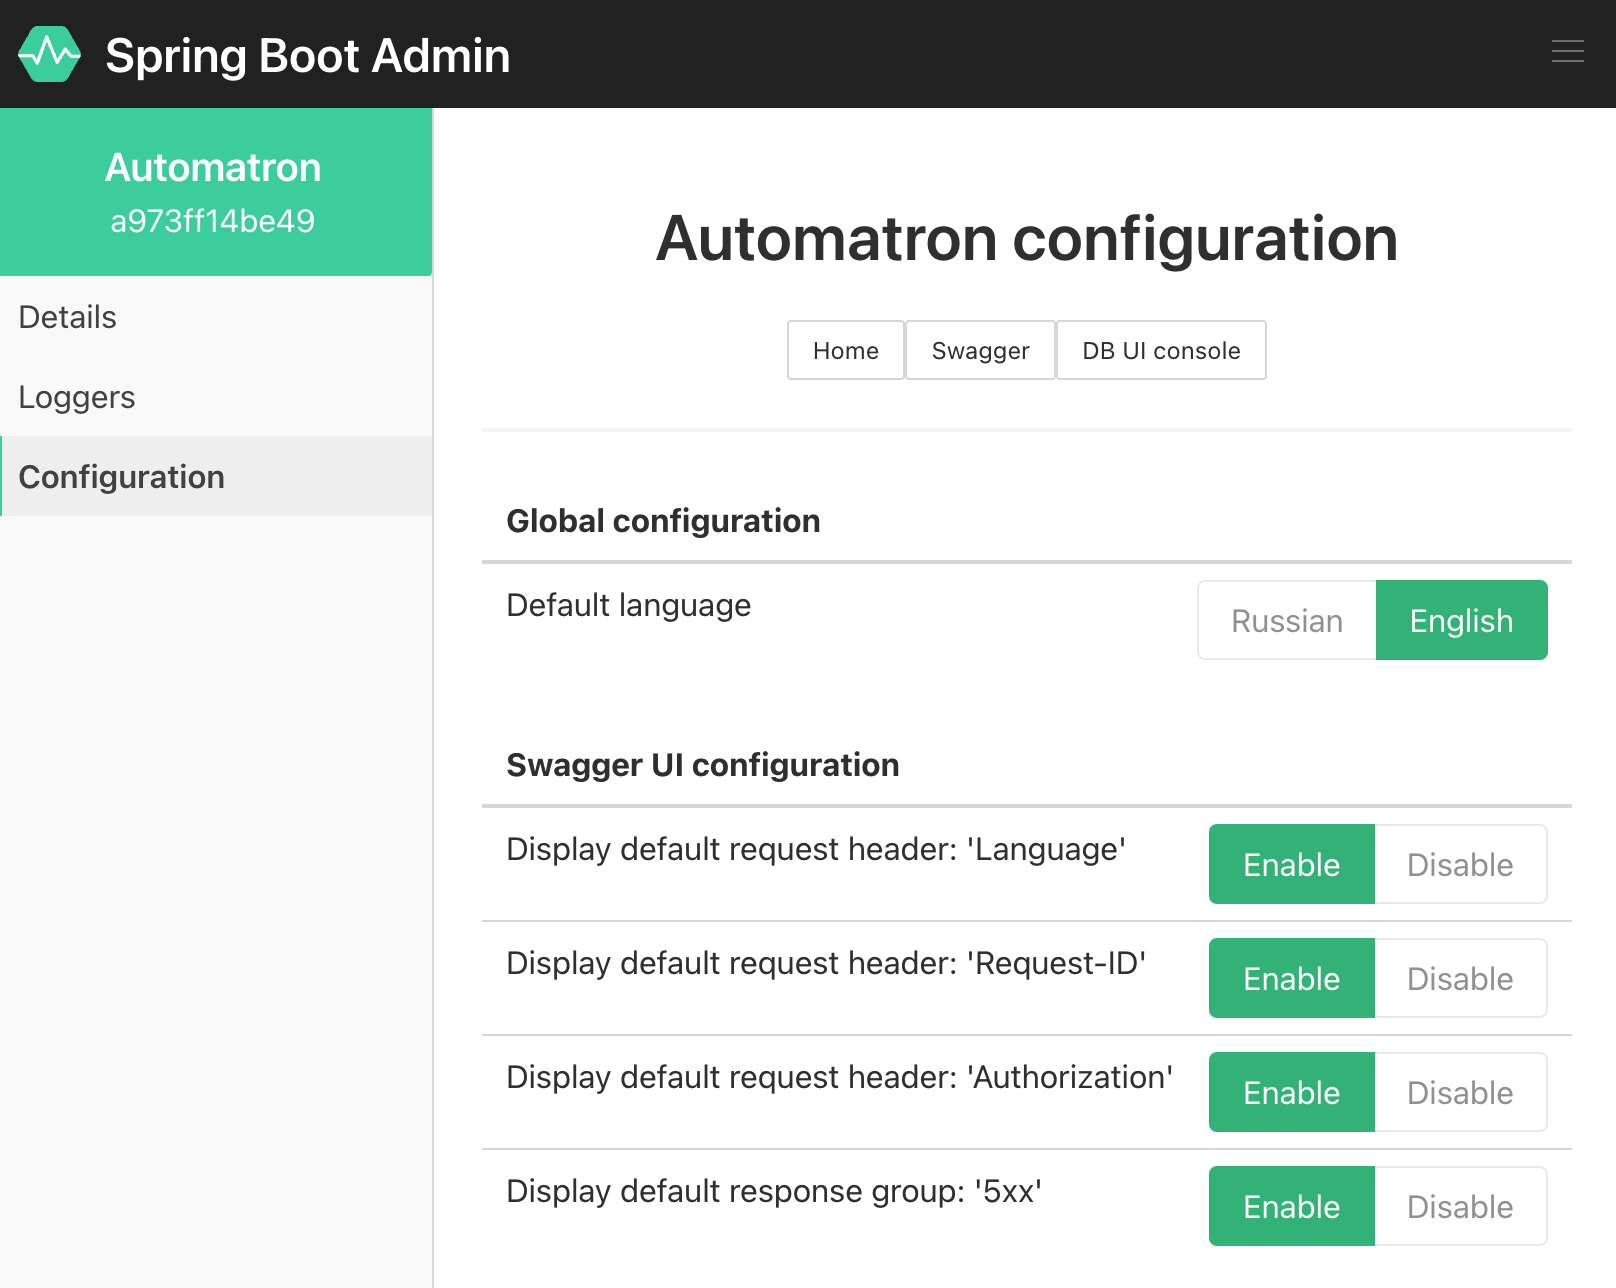This screenshot has width=1616, height=1288.
Task: Set default language to Russian
Action: [1287, 620]
